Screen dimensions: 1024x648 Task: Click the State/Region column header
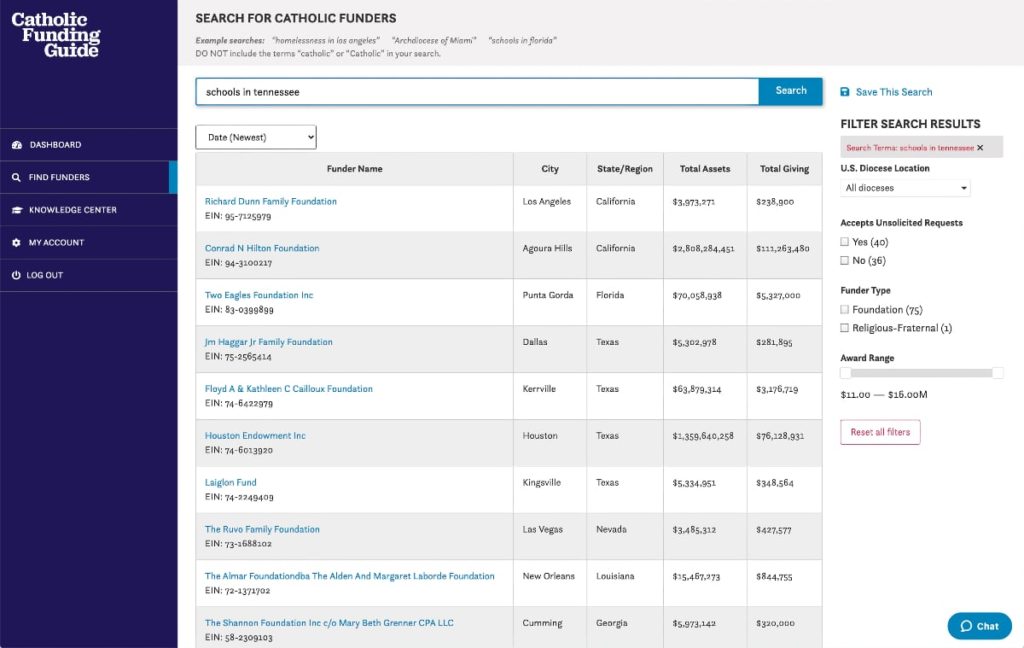click(x=624, y=169)
